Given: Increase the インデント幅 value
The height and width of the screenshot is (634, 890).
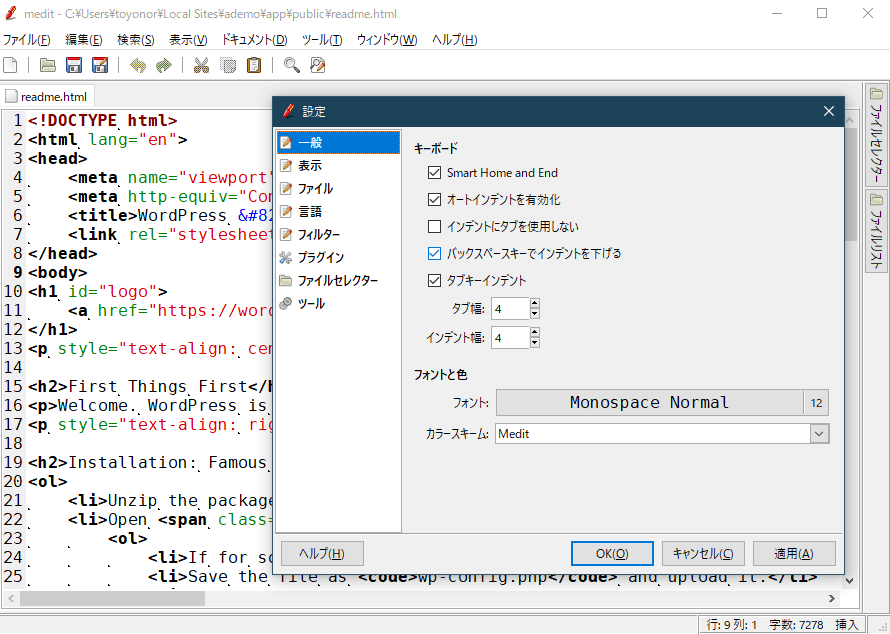Looking at the screenshot, I should pyautogui.click(x=535, y=333).
